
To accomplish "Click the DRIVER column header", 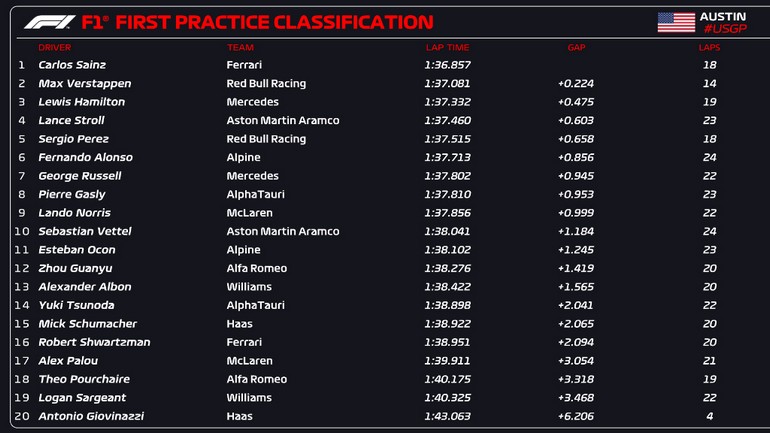I will [x=55, y=47].
